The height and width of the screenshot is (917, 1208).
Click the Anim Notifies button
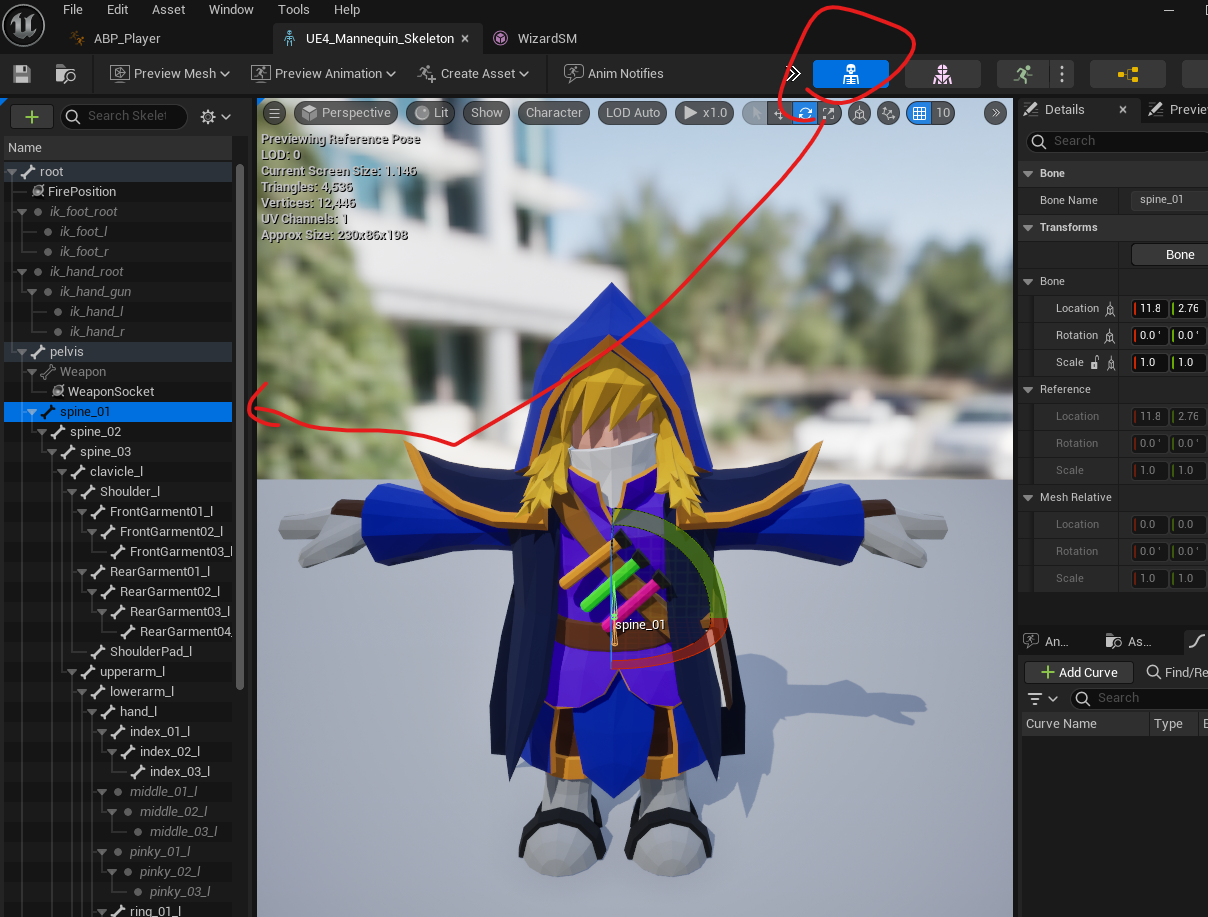coord(614,74)
